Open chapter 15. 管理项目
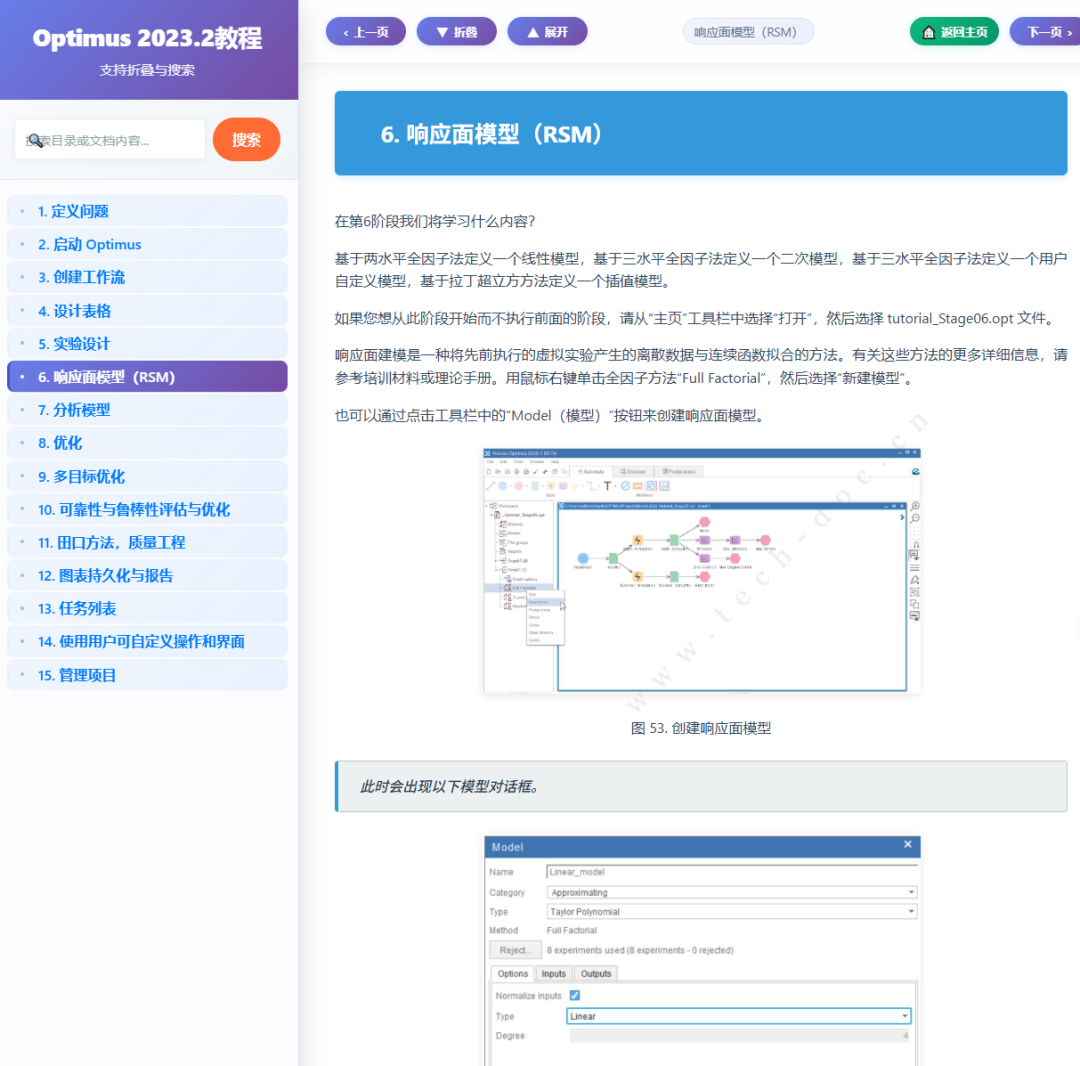This screenshot has height=1066, width=1080. (x=147, y=675)
